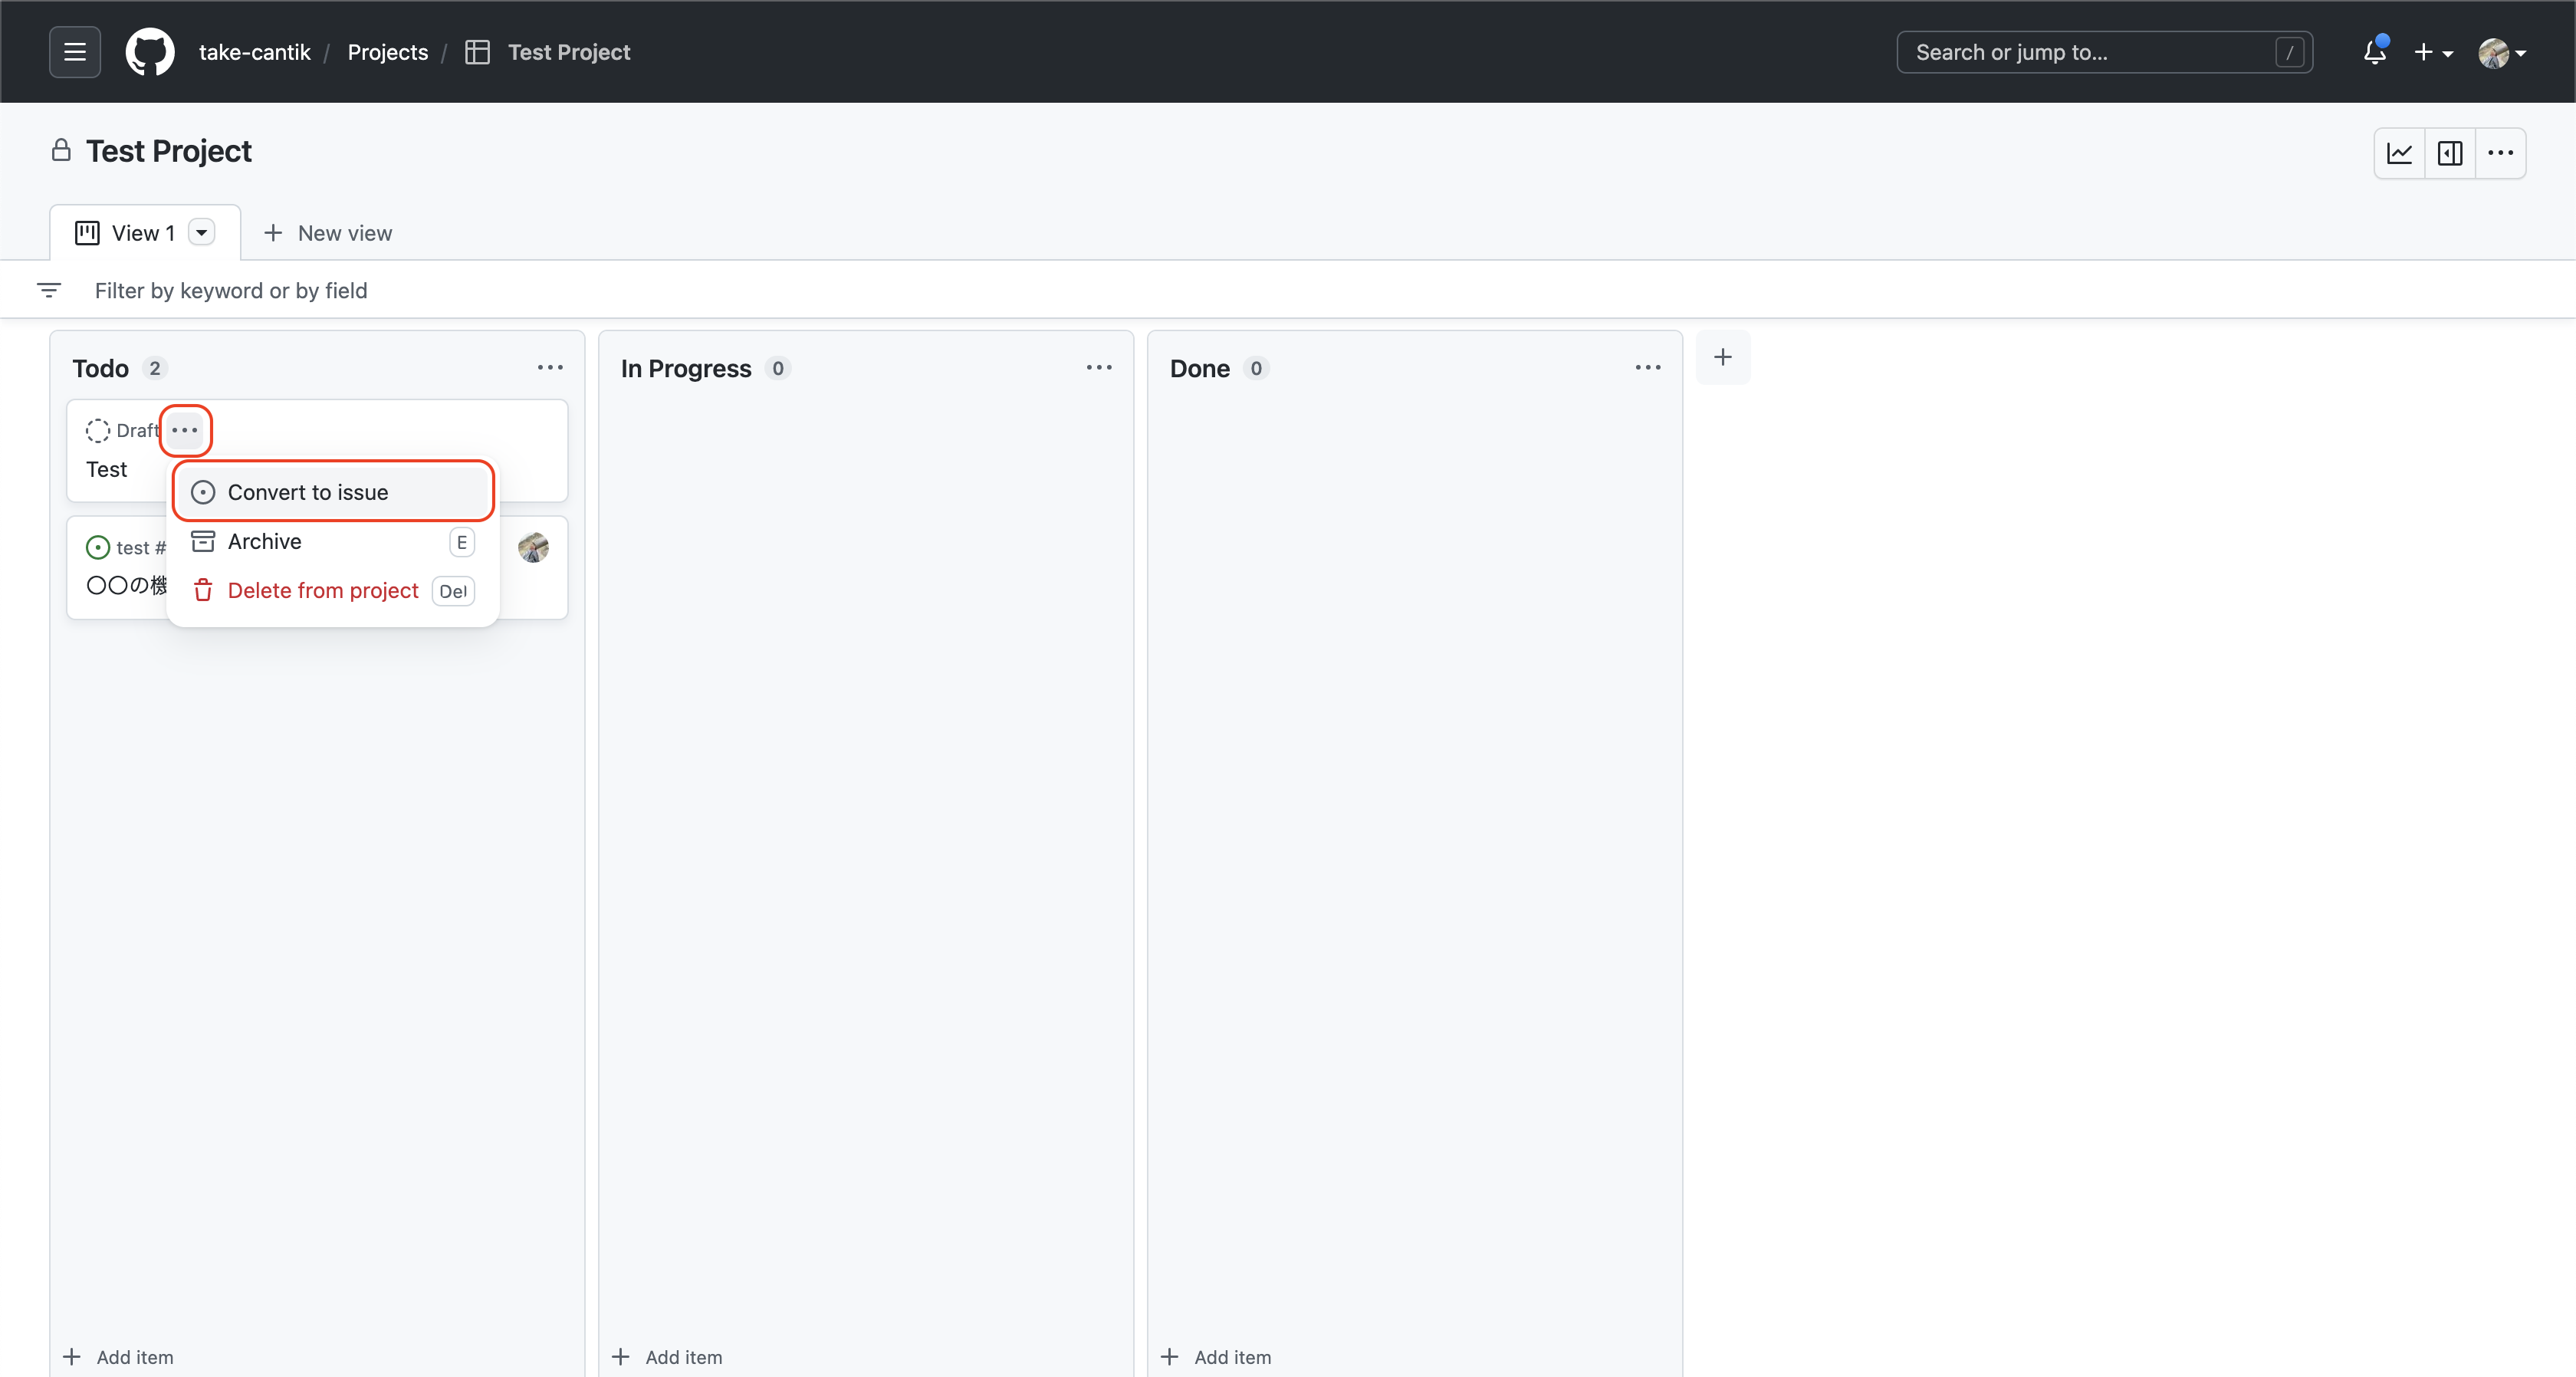Expand the View 1 options dropdown

[x=202, y=233]
